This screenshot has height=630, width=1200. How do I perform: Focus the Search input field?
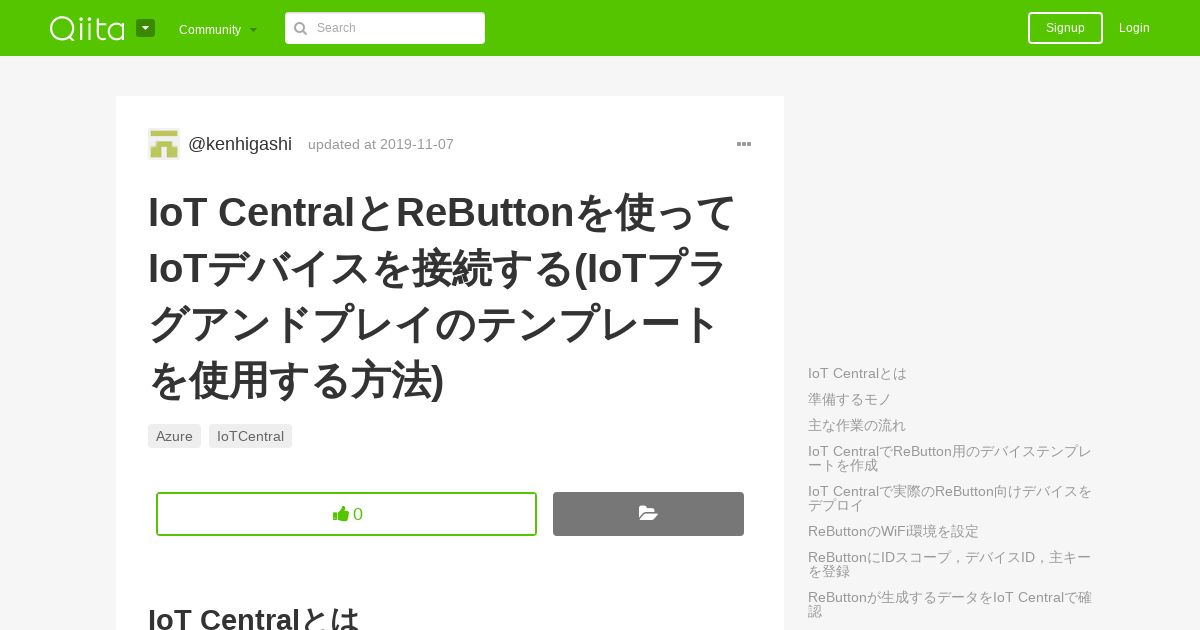click(385, 28)
